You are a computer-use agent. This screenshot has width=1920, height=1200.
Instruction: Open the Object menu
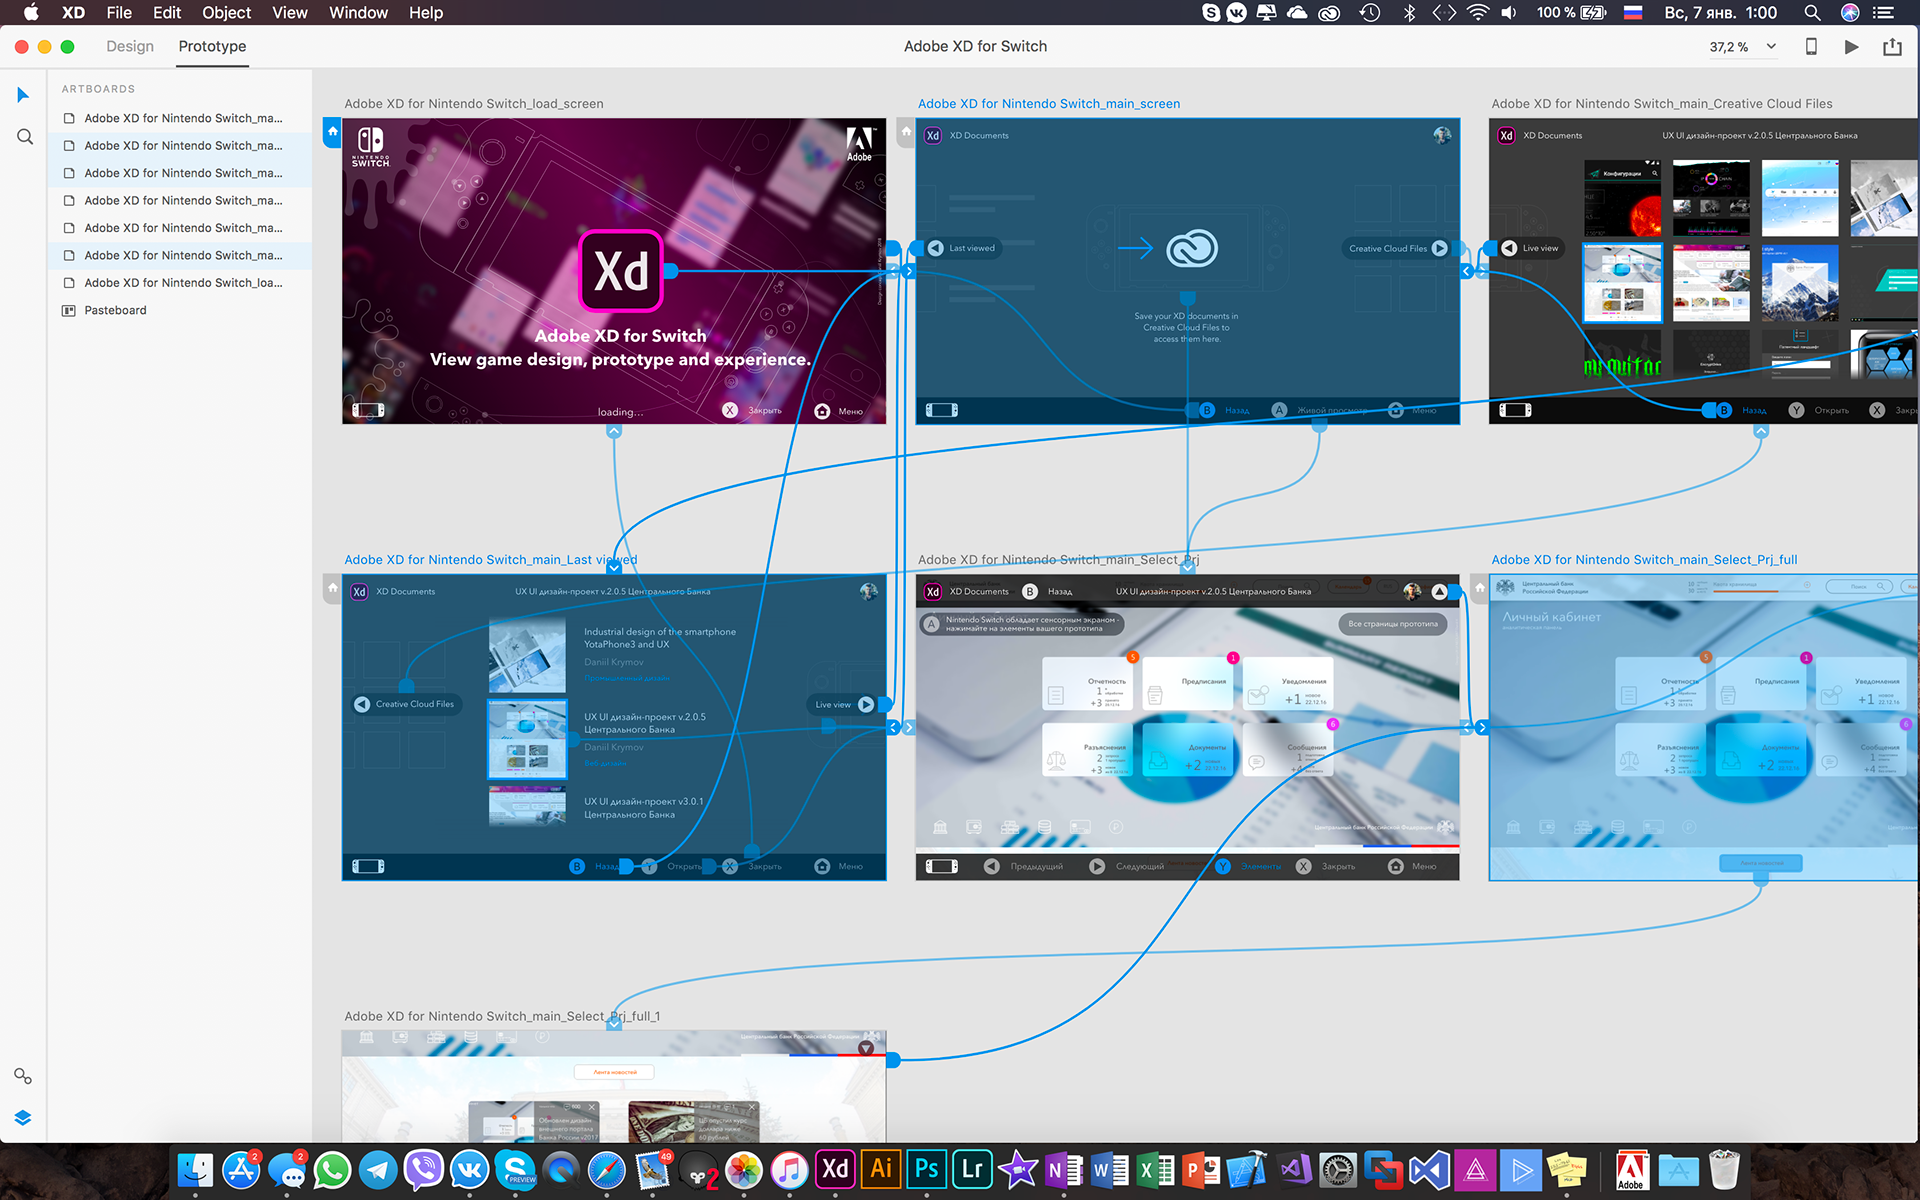[x=227, y=13]
